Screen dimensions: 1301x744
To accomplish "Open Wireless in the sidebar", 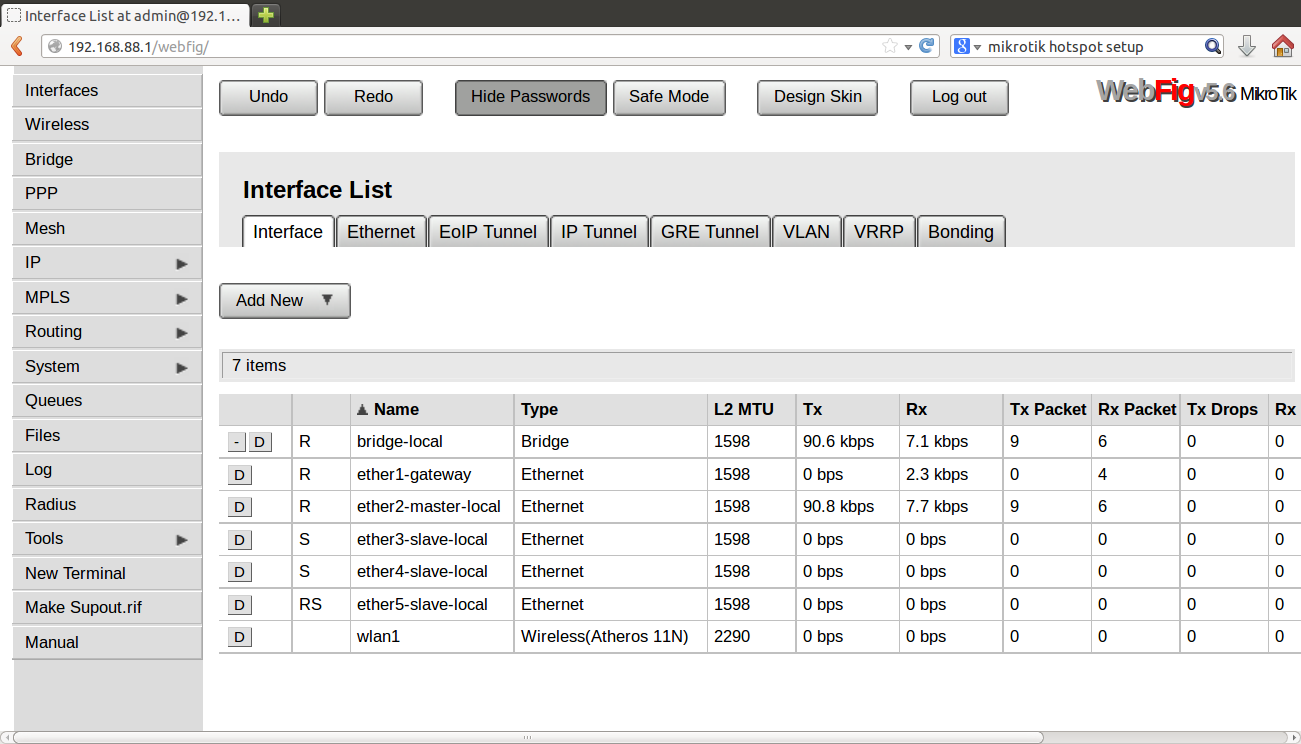I will coord(107,125).
